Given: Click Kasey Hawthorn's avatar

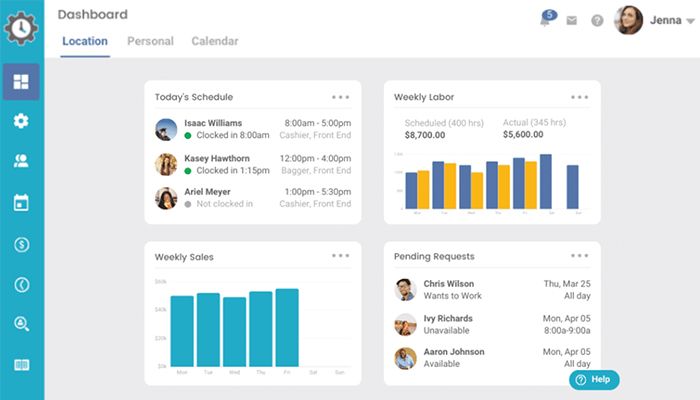Looking at the screenshot, I should (x=166, y=164).
